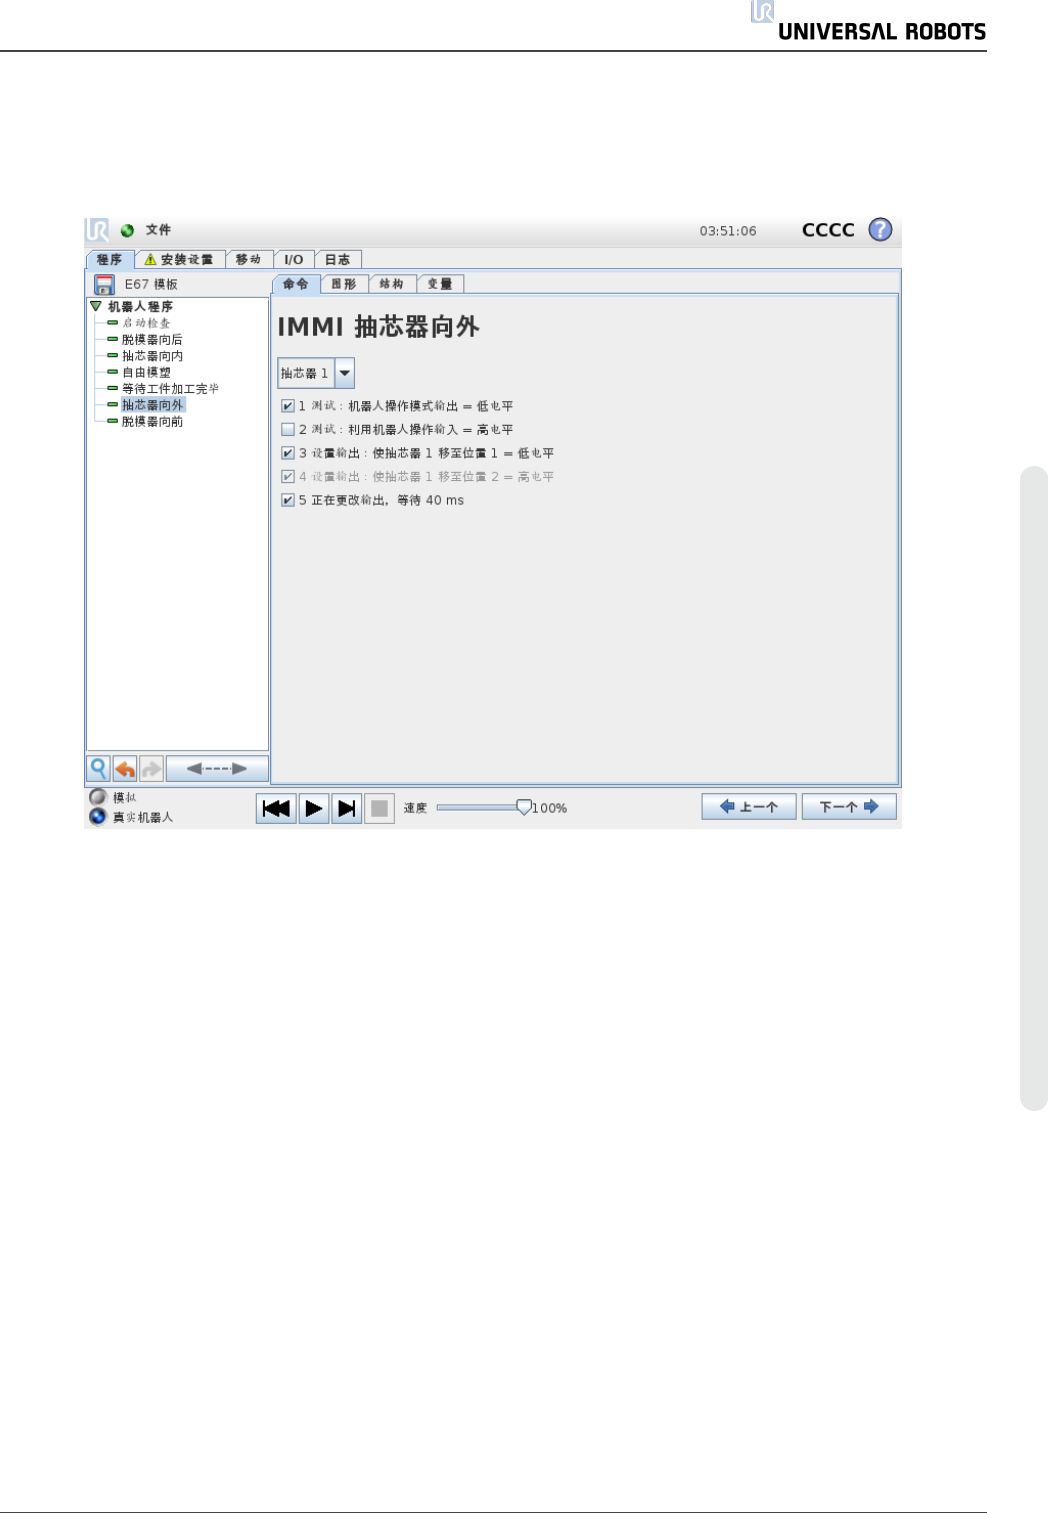
Task: Toggle checkbox 5 等待 40 ms
Action: coord(288,500)
